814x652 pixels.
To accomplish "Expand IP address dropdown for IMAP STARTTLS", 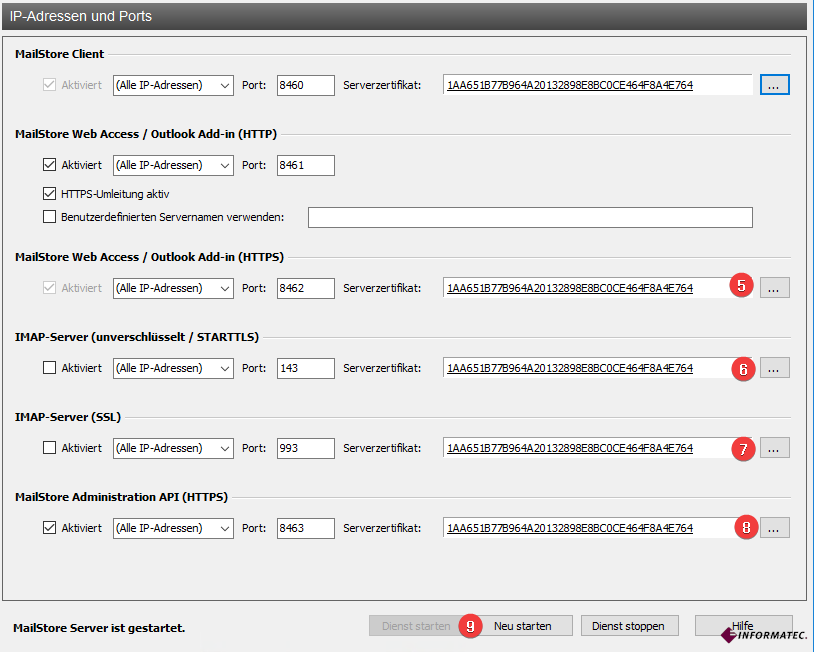I will (x=173, y=368).
